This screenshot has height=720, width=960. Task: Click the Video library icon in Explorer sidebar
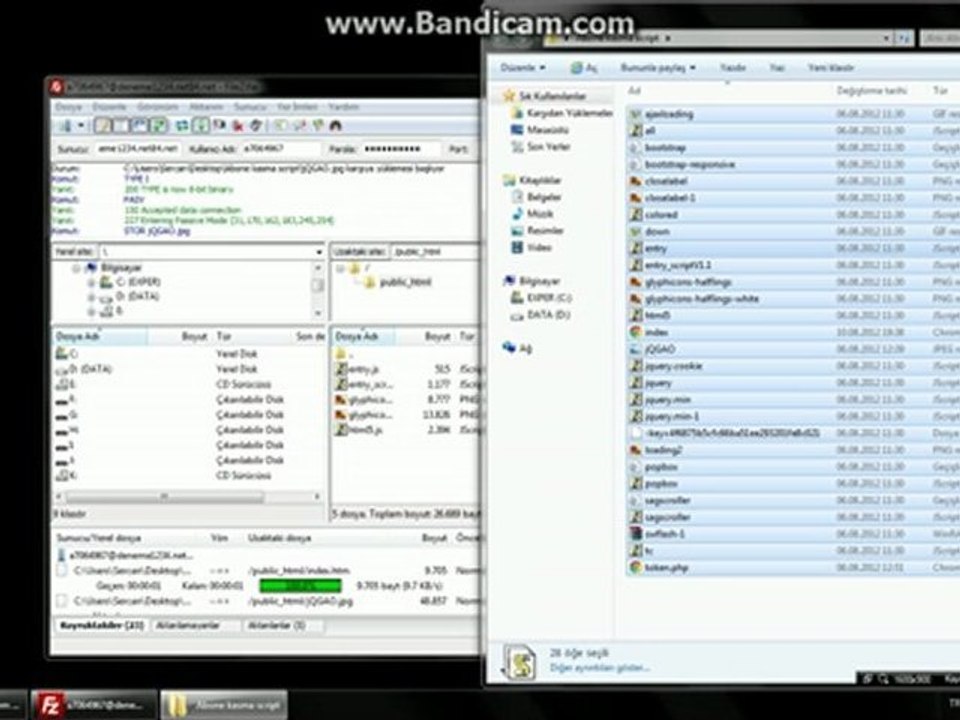(x=517, y=247)
